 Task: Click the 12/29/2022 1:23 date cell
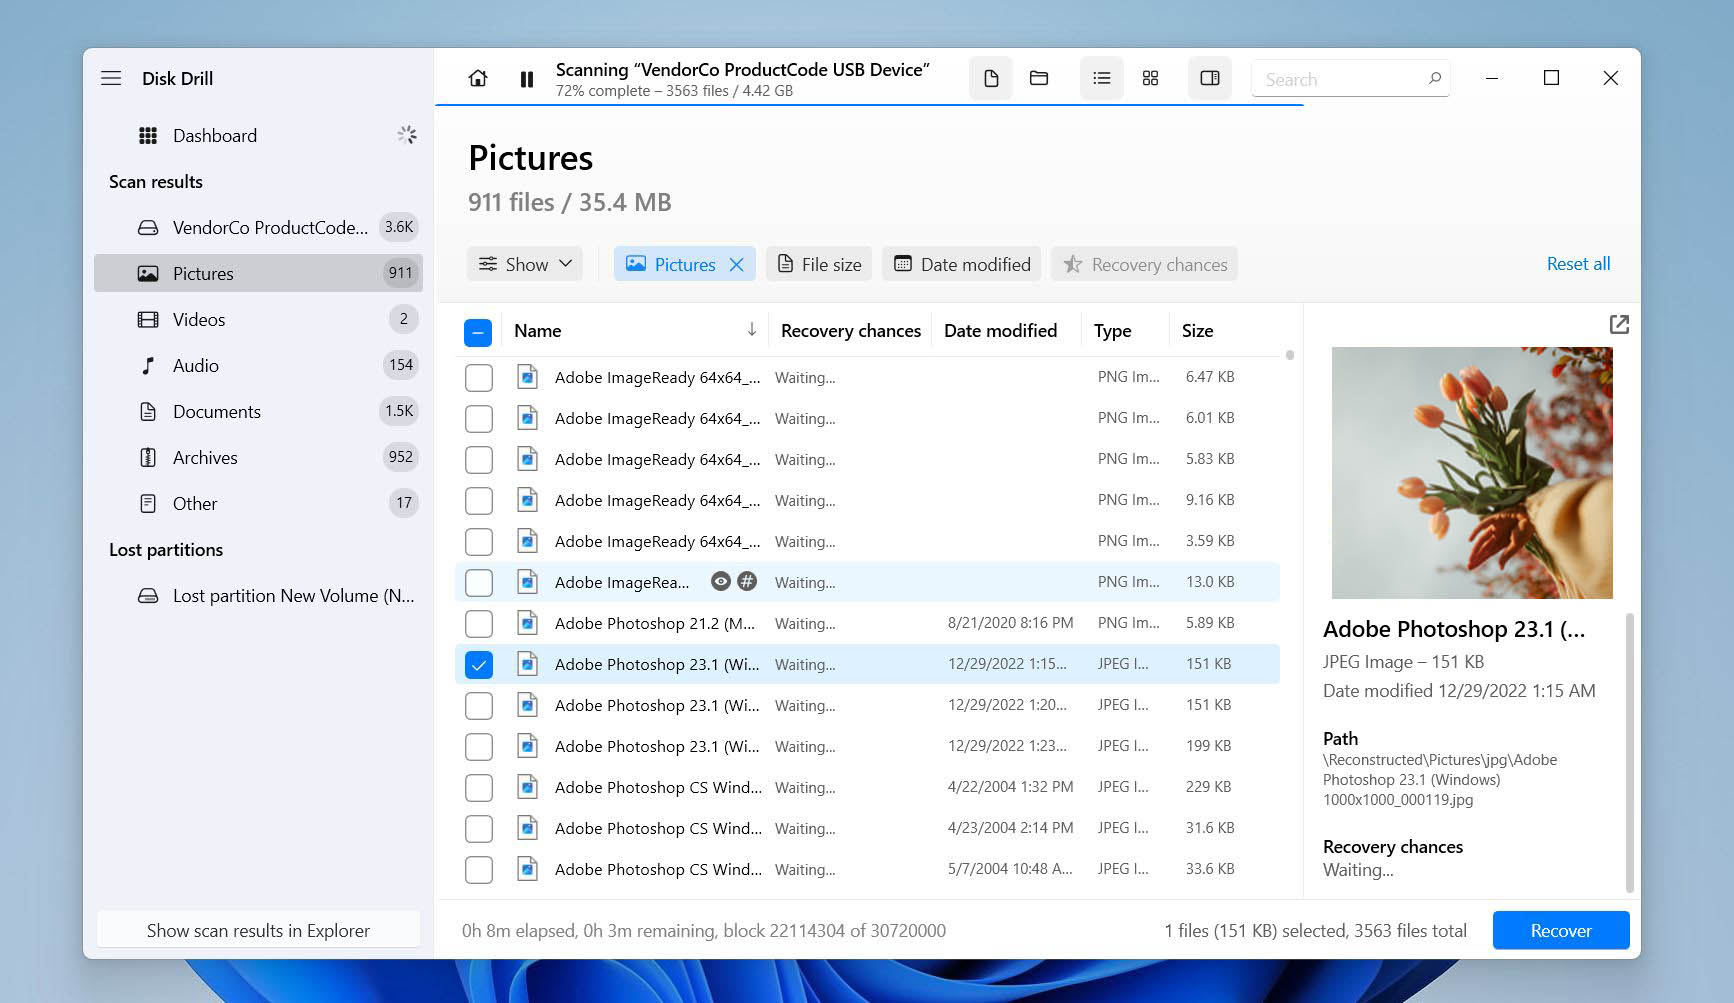pos(1007,746)
